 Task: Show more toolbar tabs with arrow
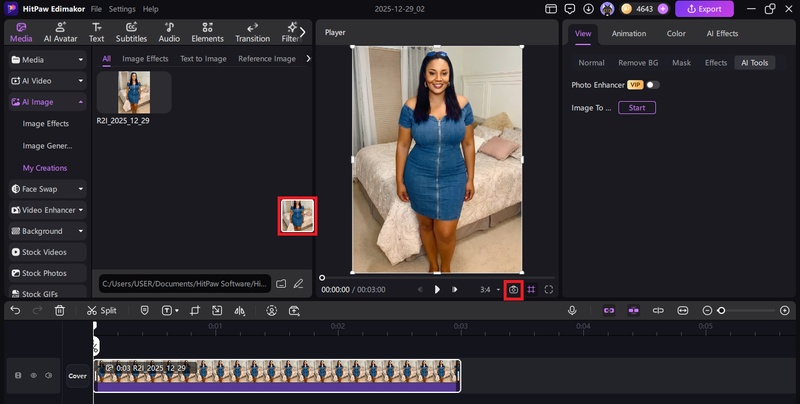click(303, 33)
